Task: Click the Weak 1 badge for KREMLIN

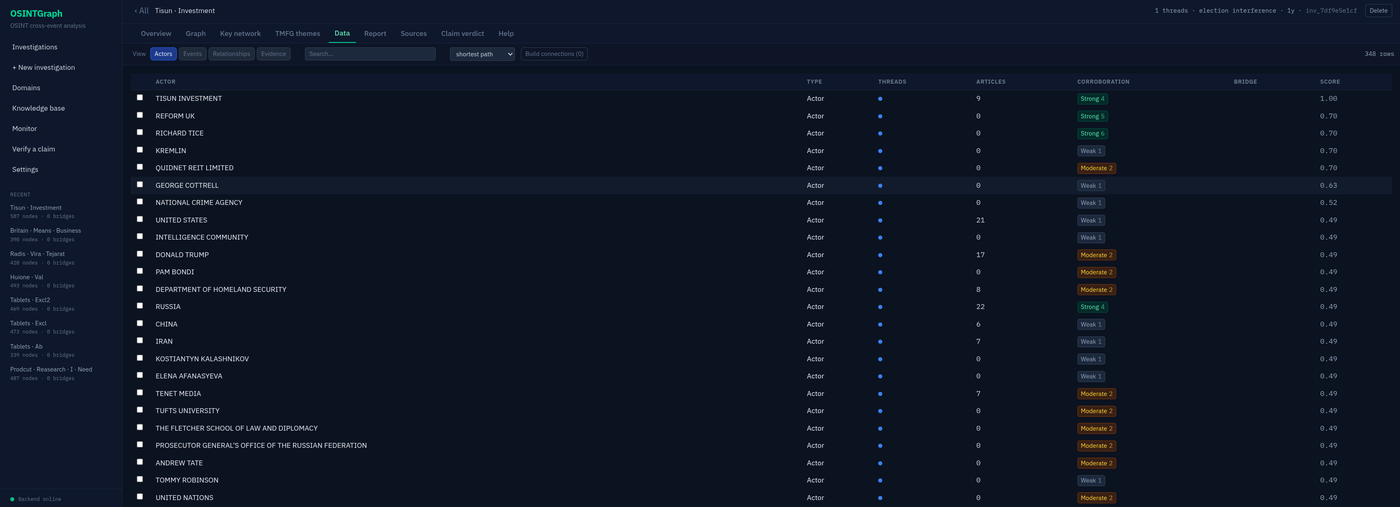Action: point(1091,151)
